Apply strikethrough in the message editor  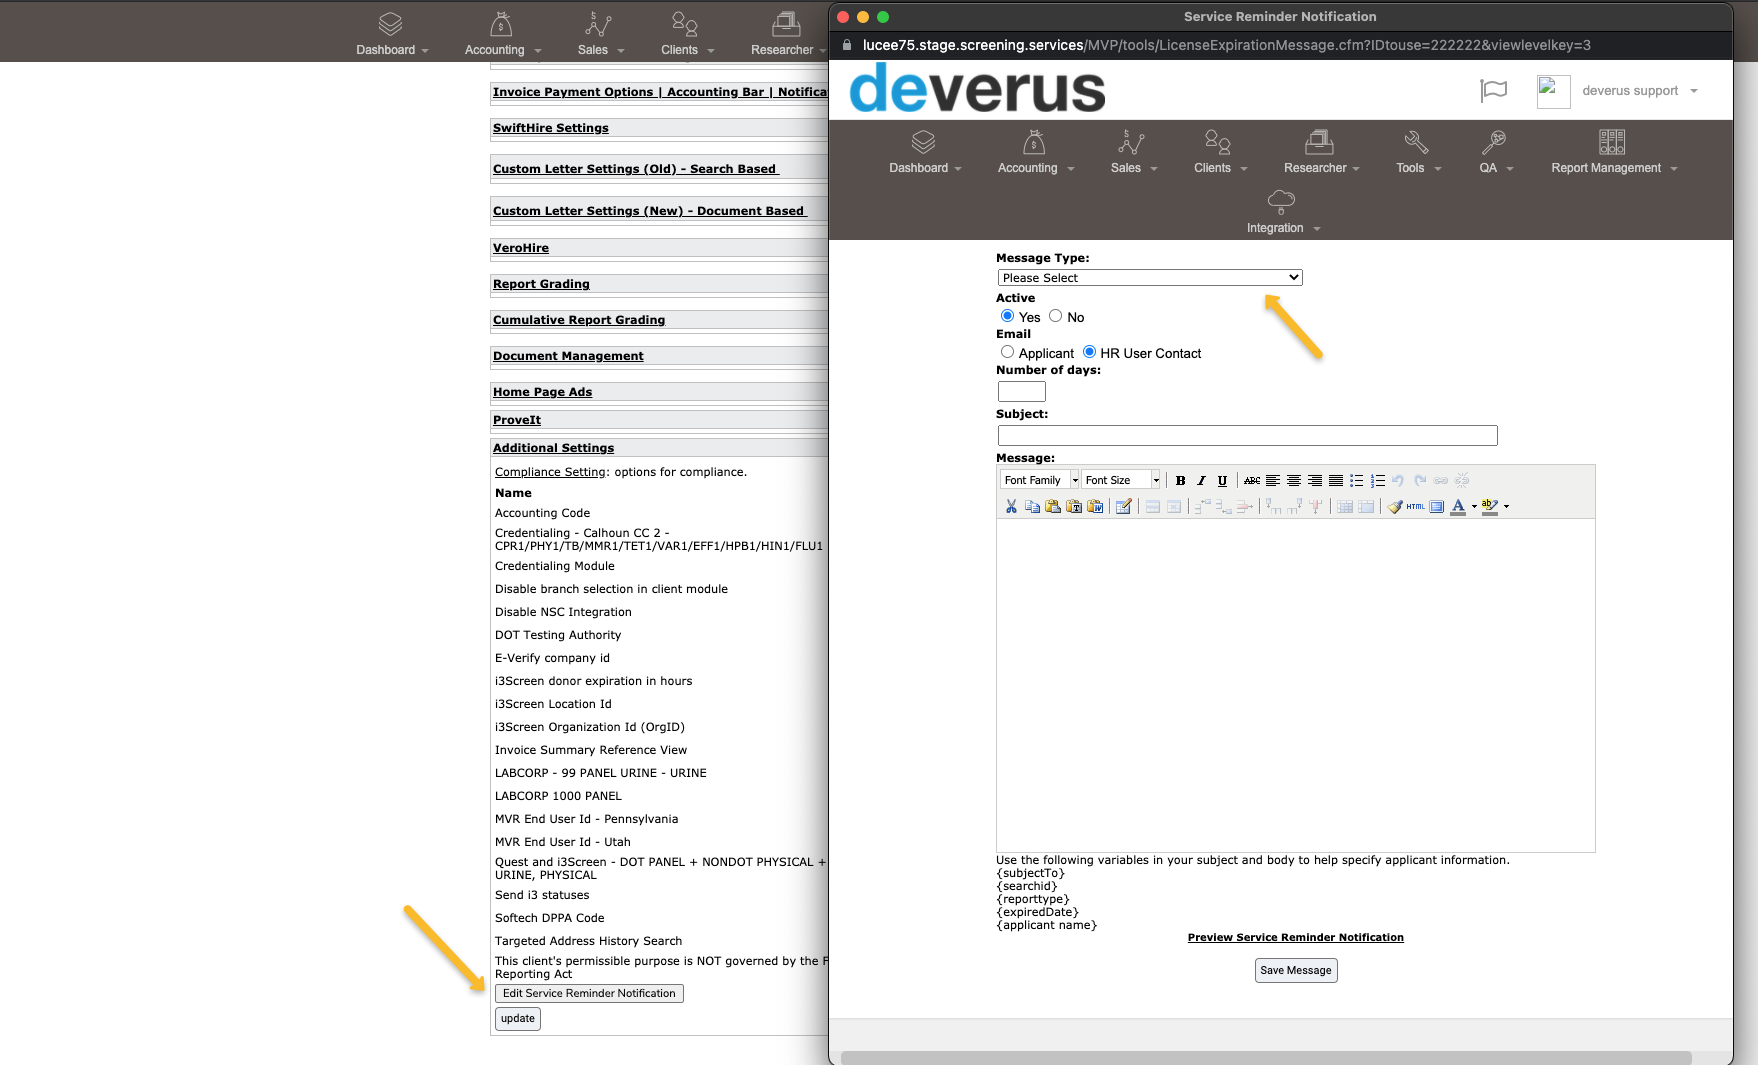(1252, 480)
